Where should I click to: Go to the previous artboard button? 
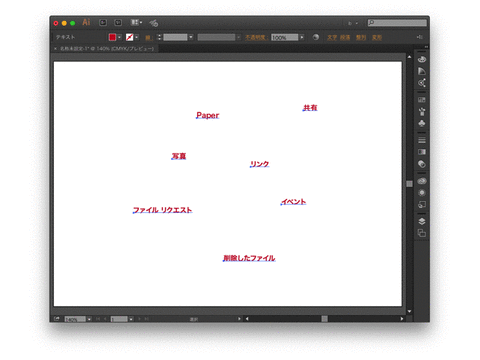105,319
